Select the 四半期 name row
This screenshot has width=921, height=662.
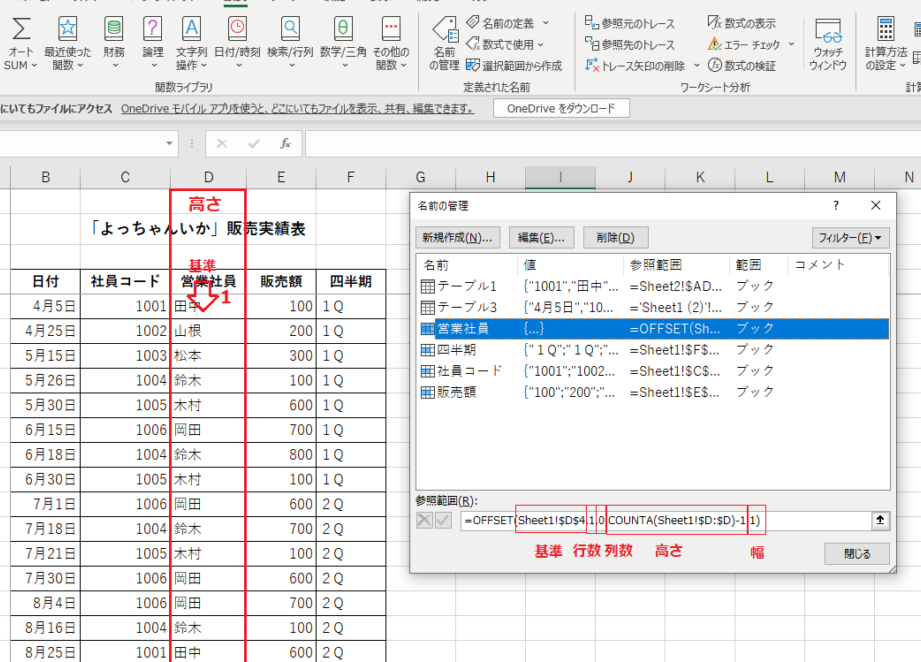pyautogui.click(x=653, y=350)
